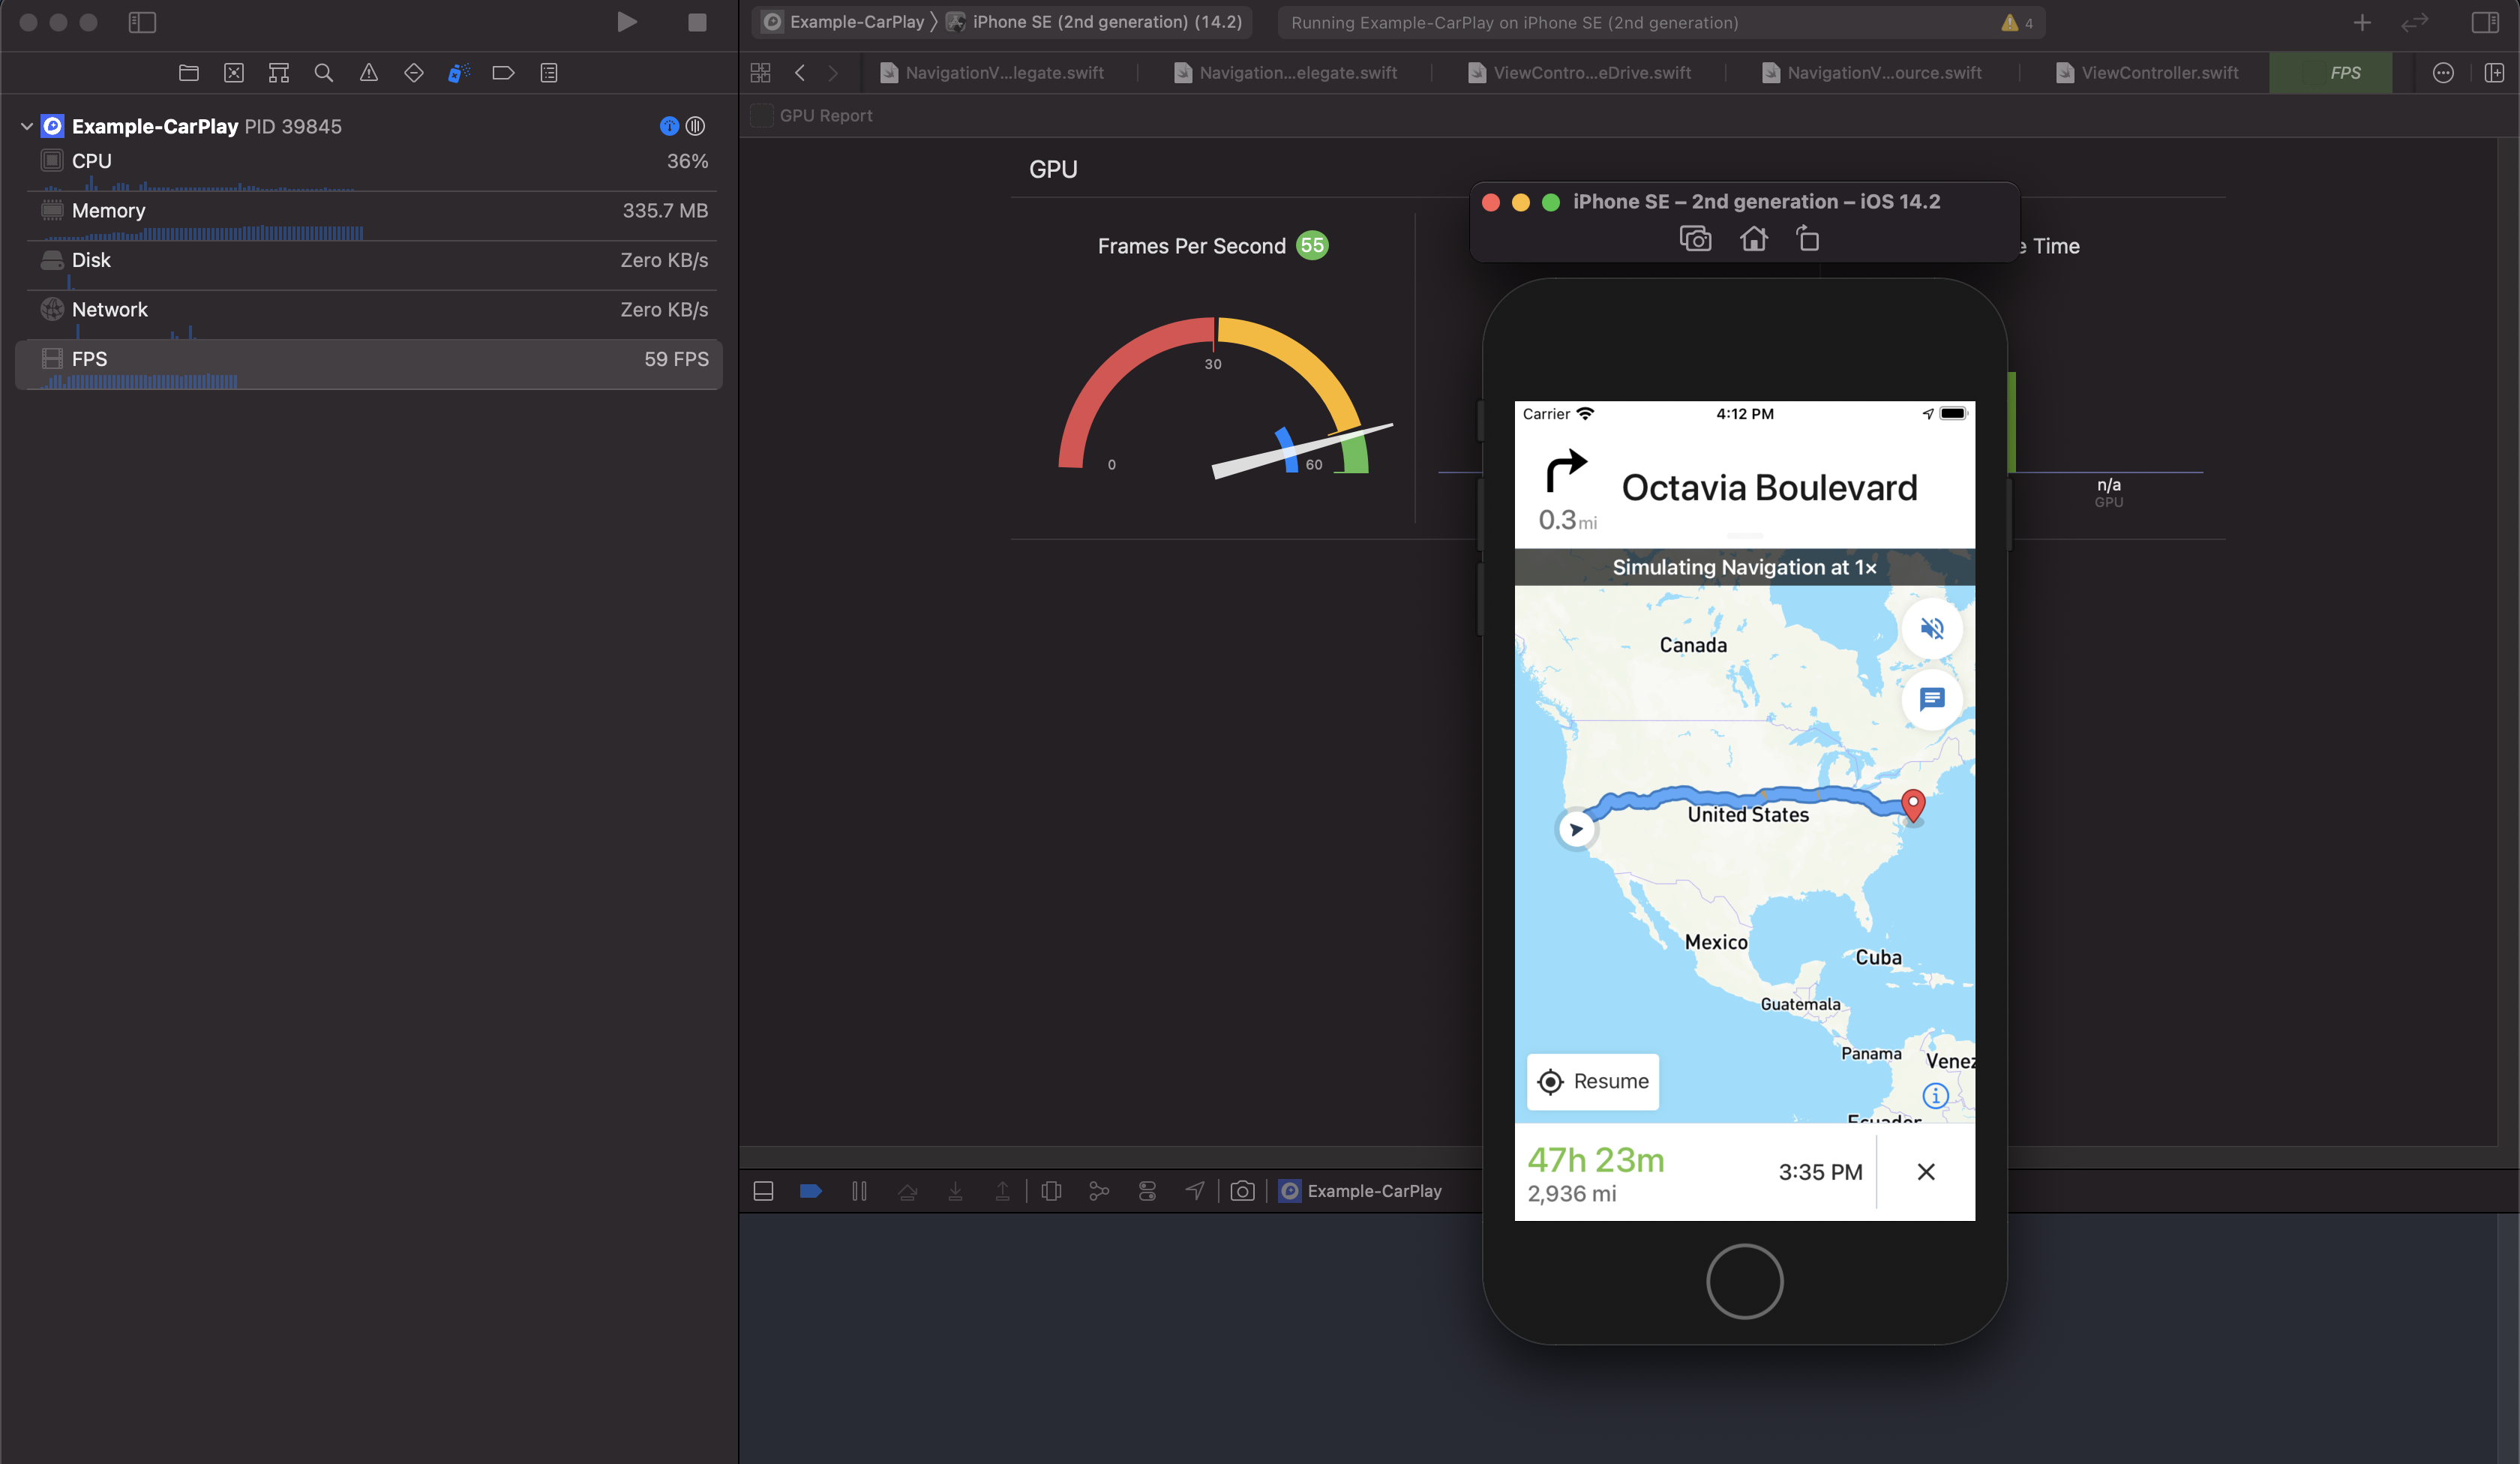The height and width of the screenshot is (1464, 2520).
Task: Click simulator Home button icon
Action: (1753, 239)
